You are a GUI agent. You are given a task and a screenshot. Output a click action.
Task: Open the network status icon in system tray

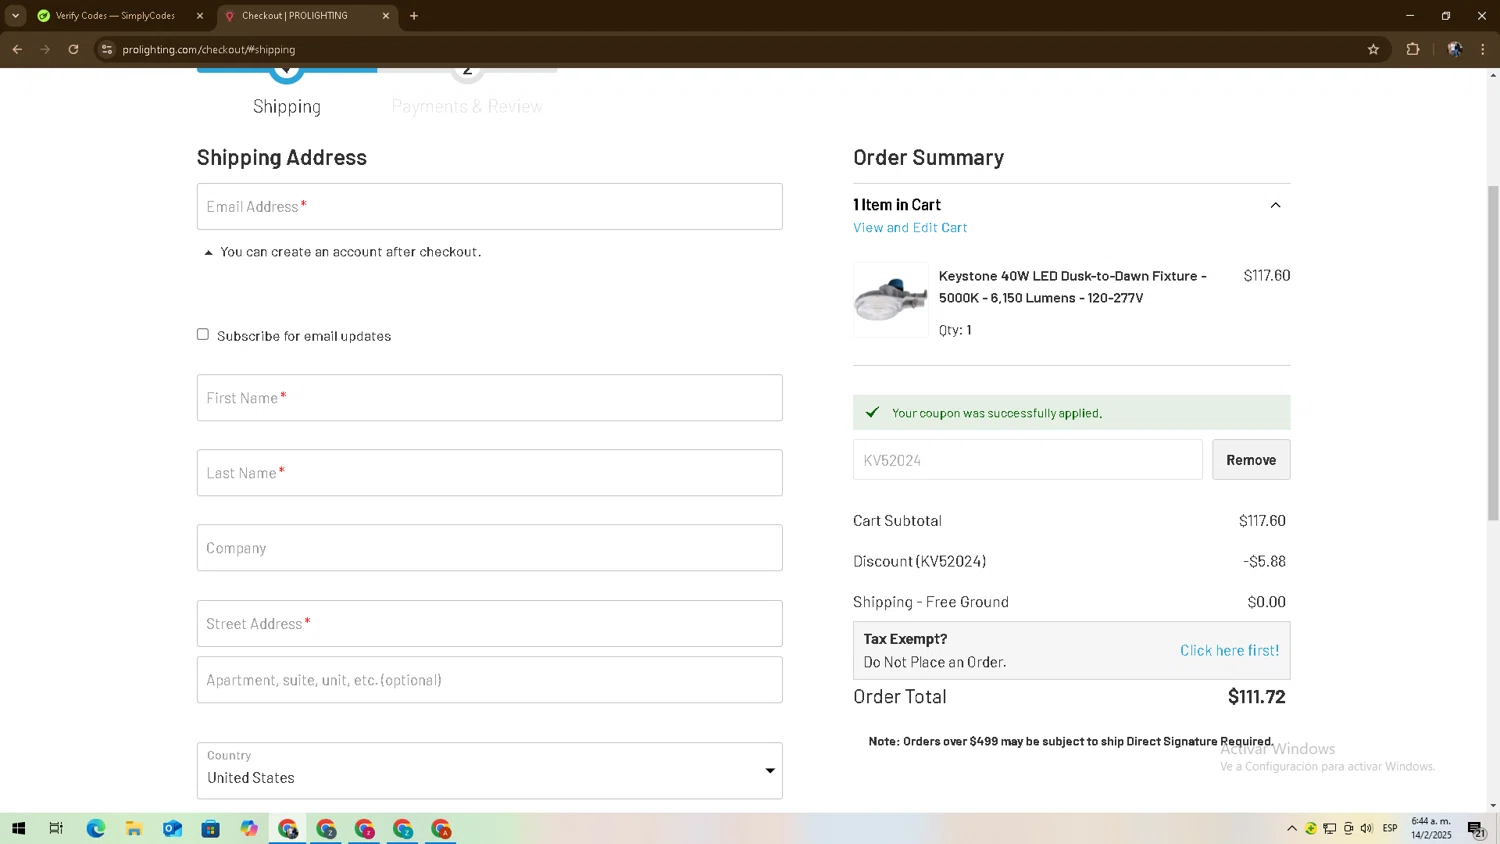(1329, 829)
